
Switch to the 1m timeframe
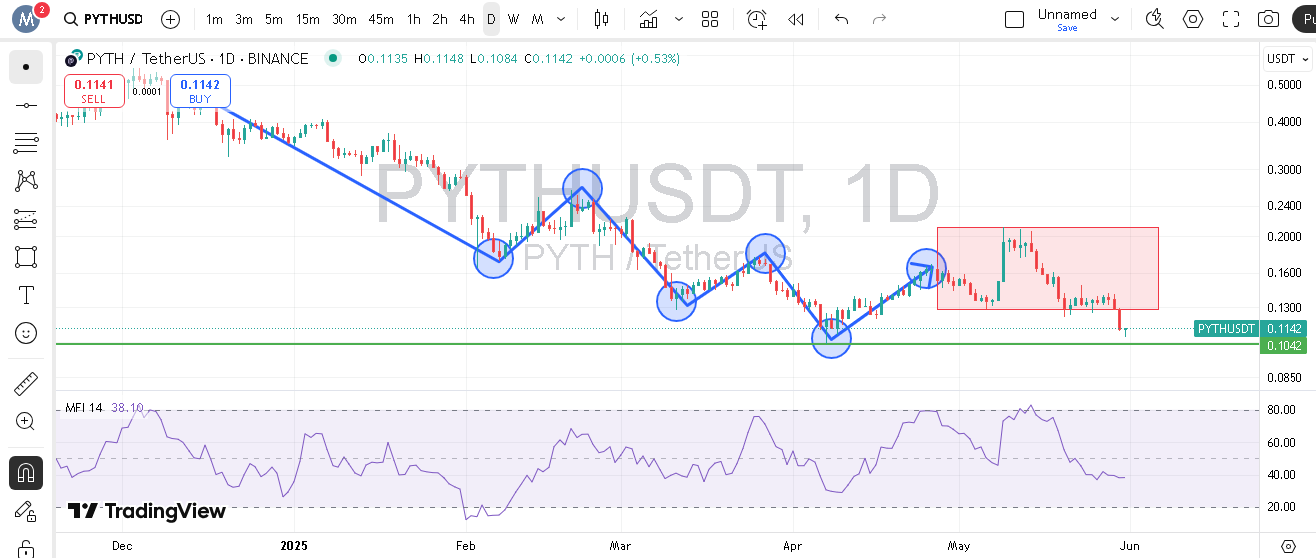click(214, 19)
